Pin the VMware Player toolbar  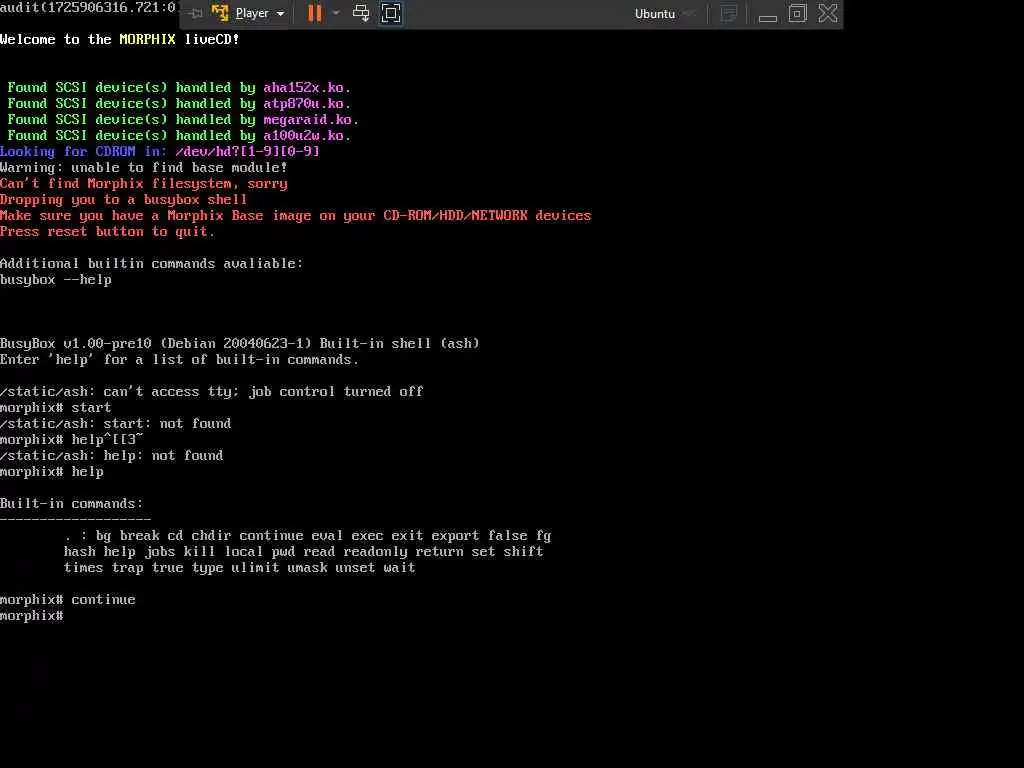click(195, 13)
